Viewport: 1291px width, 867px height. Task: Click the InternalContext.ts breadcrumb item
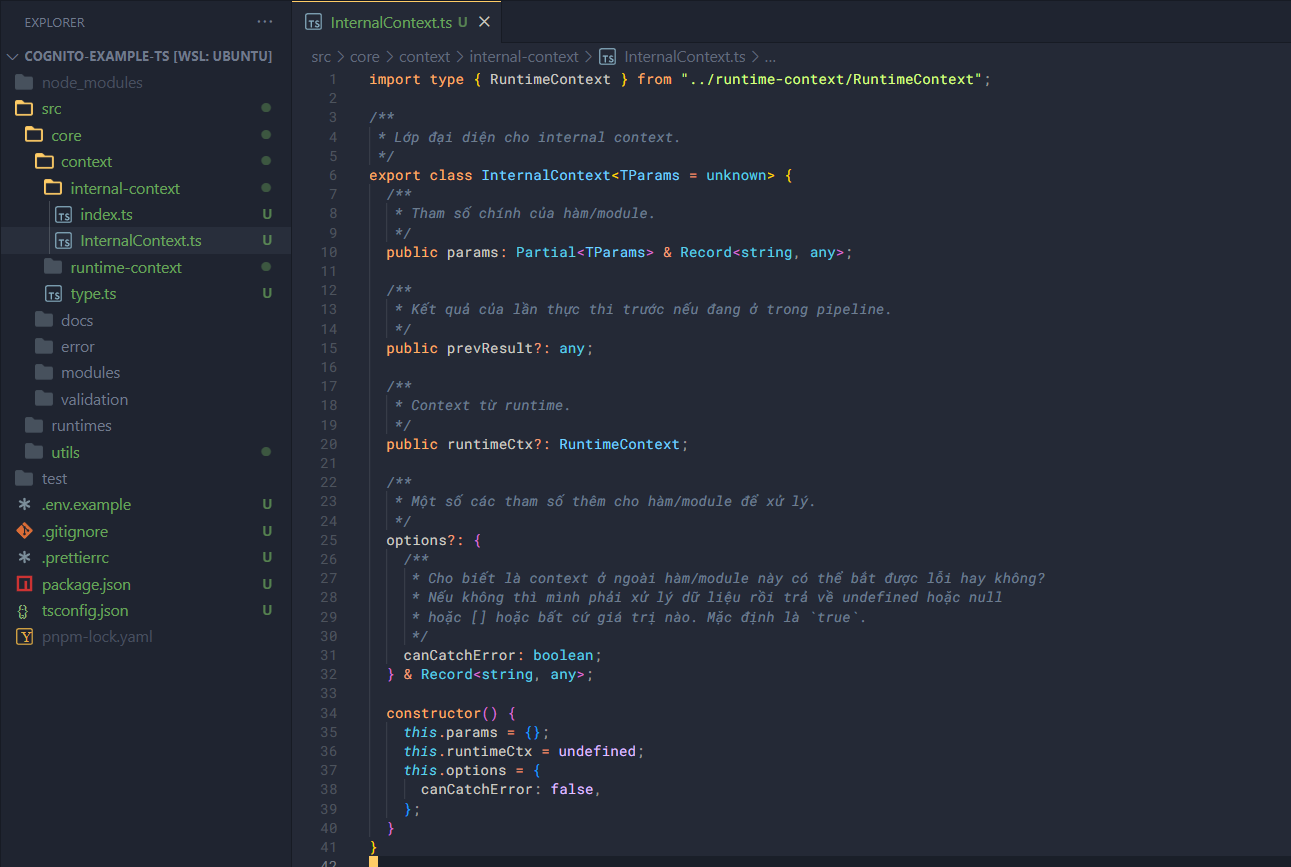tap(684, 57)
